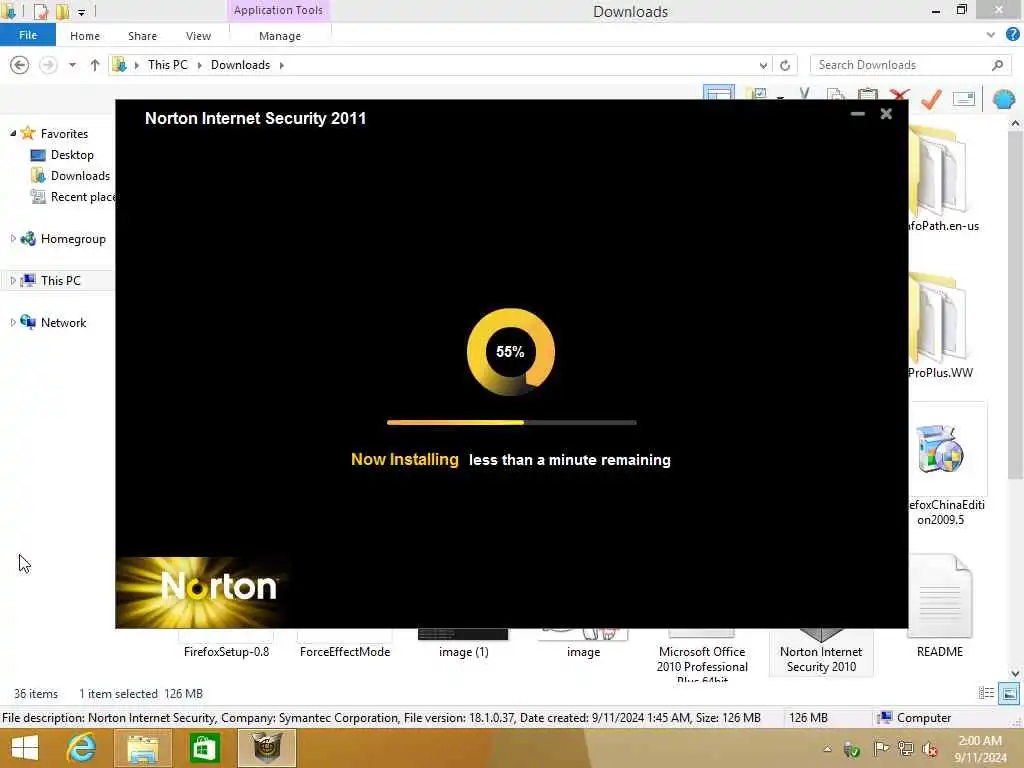Expand the Network tree node
This screenshot has width=1024, height=768.
(x=13, y=322)
